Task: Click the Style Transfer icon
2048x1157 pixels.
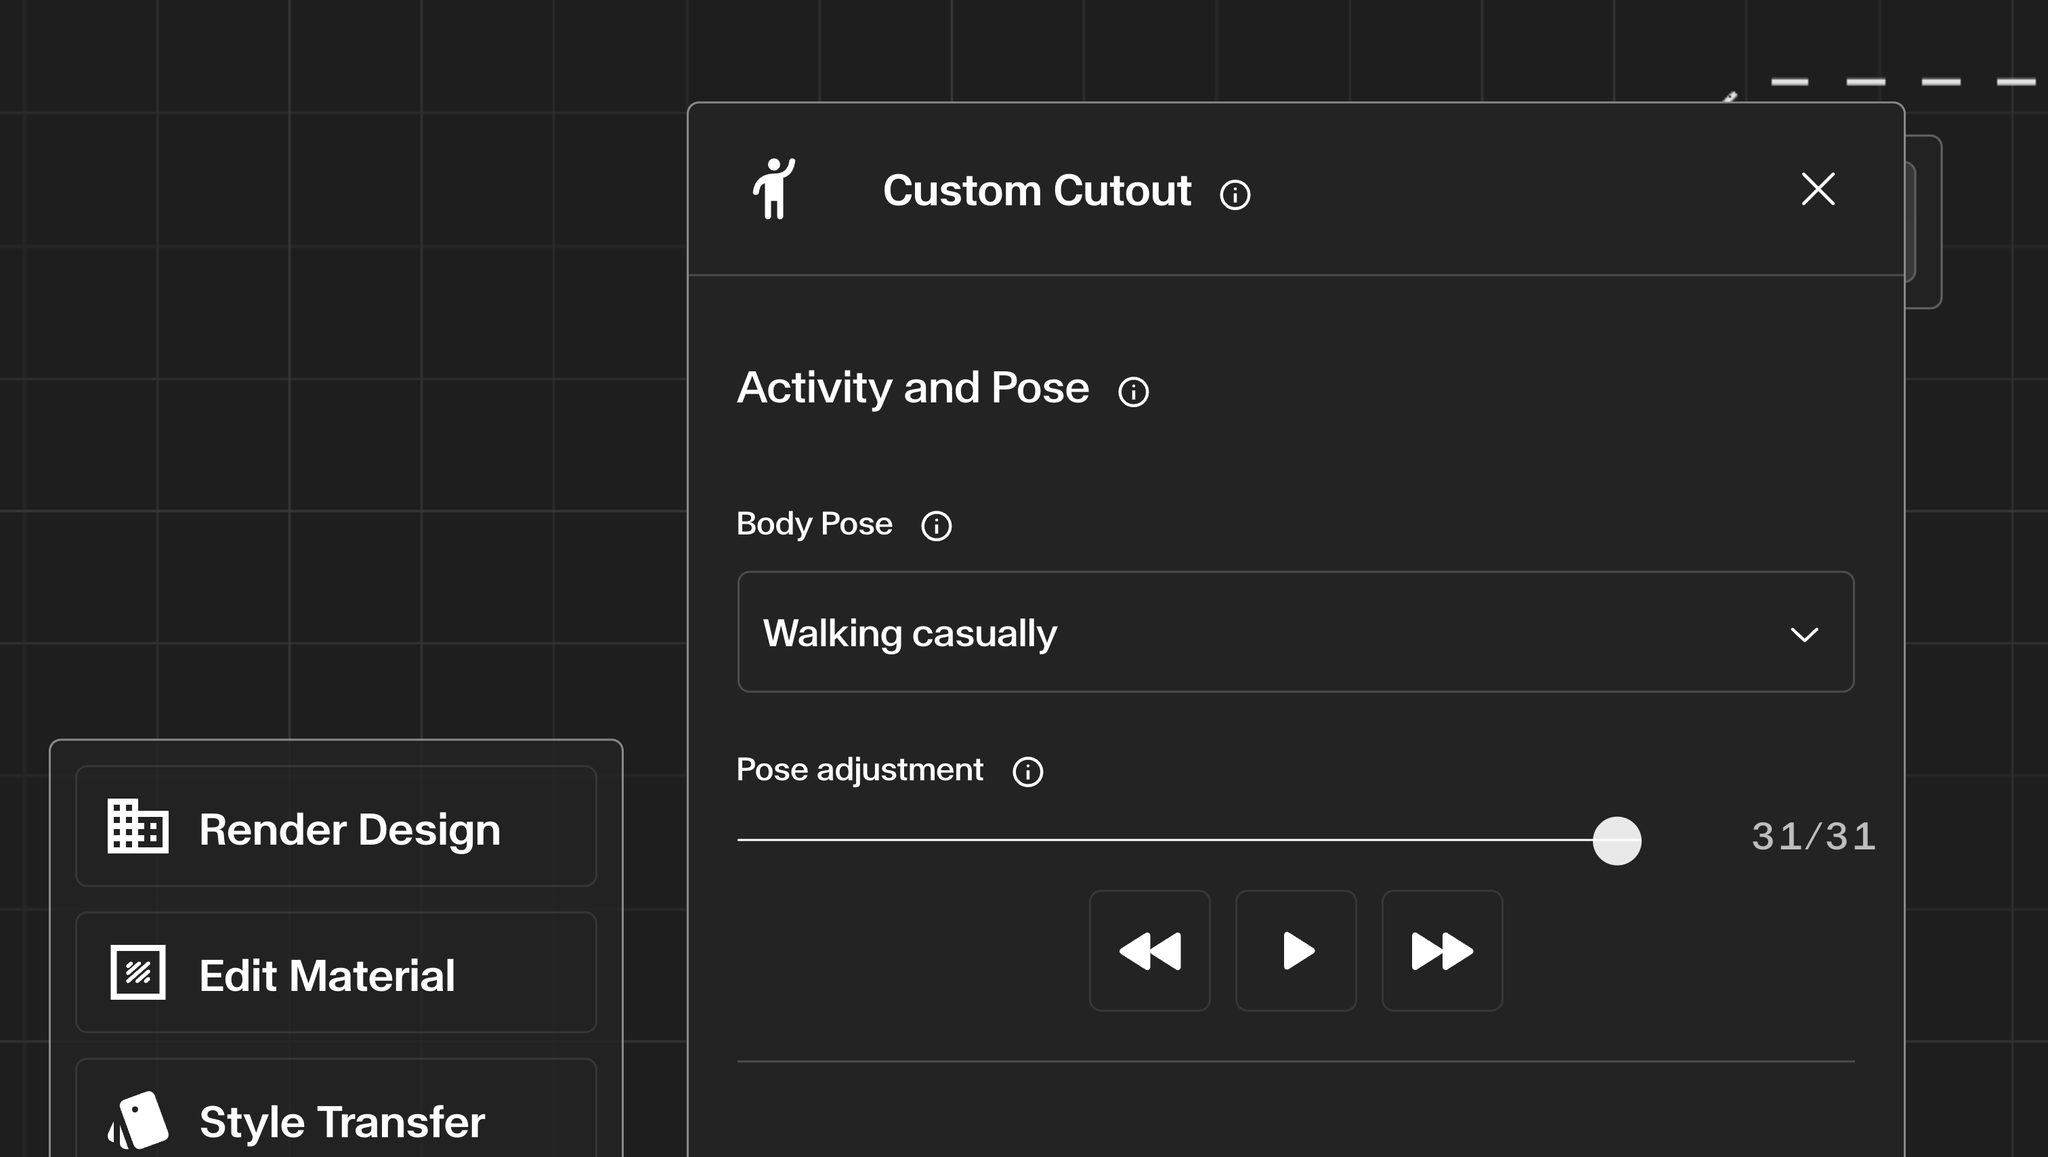Action: click(138, 1119)
